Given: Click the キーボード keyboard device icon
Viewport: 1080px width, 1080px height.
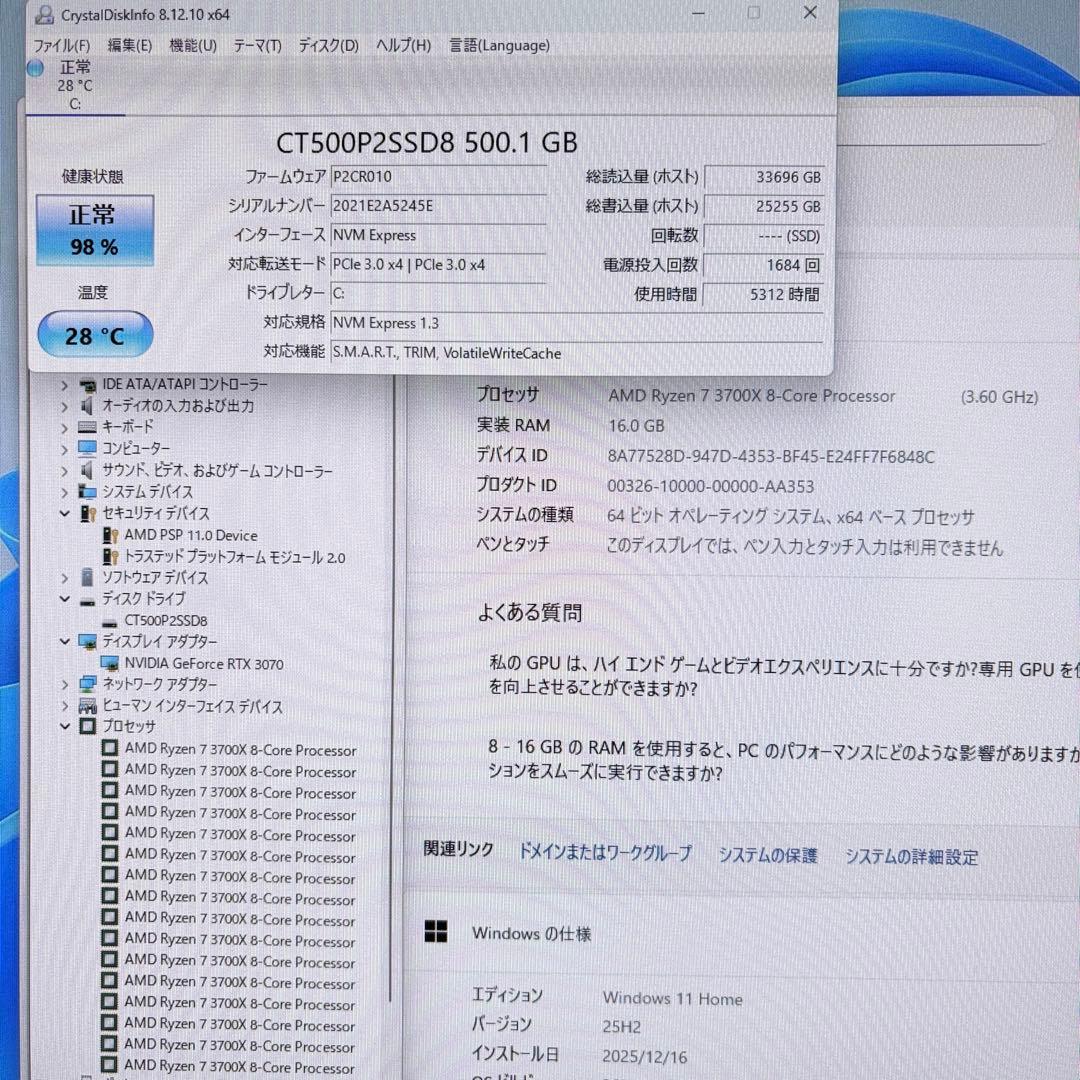Looking at the screenshot, I should 86,427.
